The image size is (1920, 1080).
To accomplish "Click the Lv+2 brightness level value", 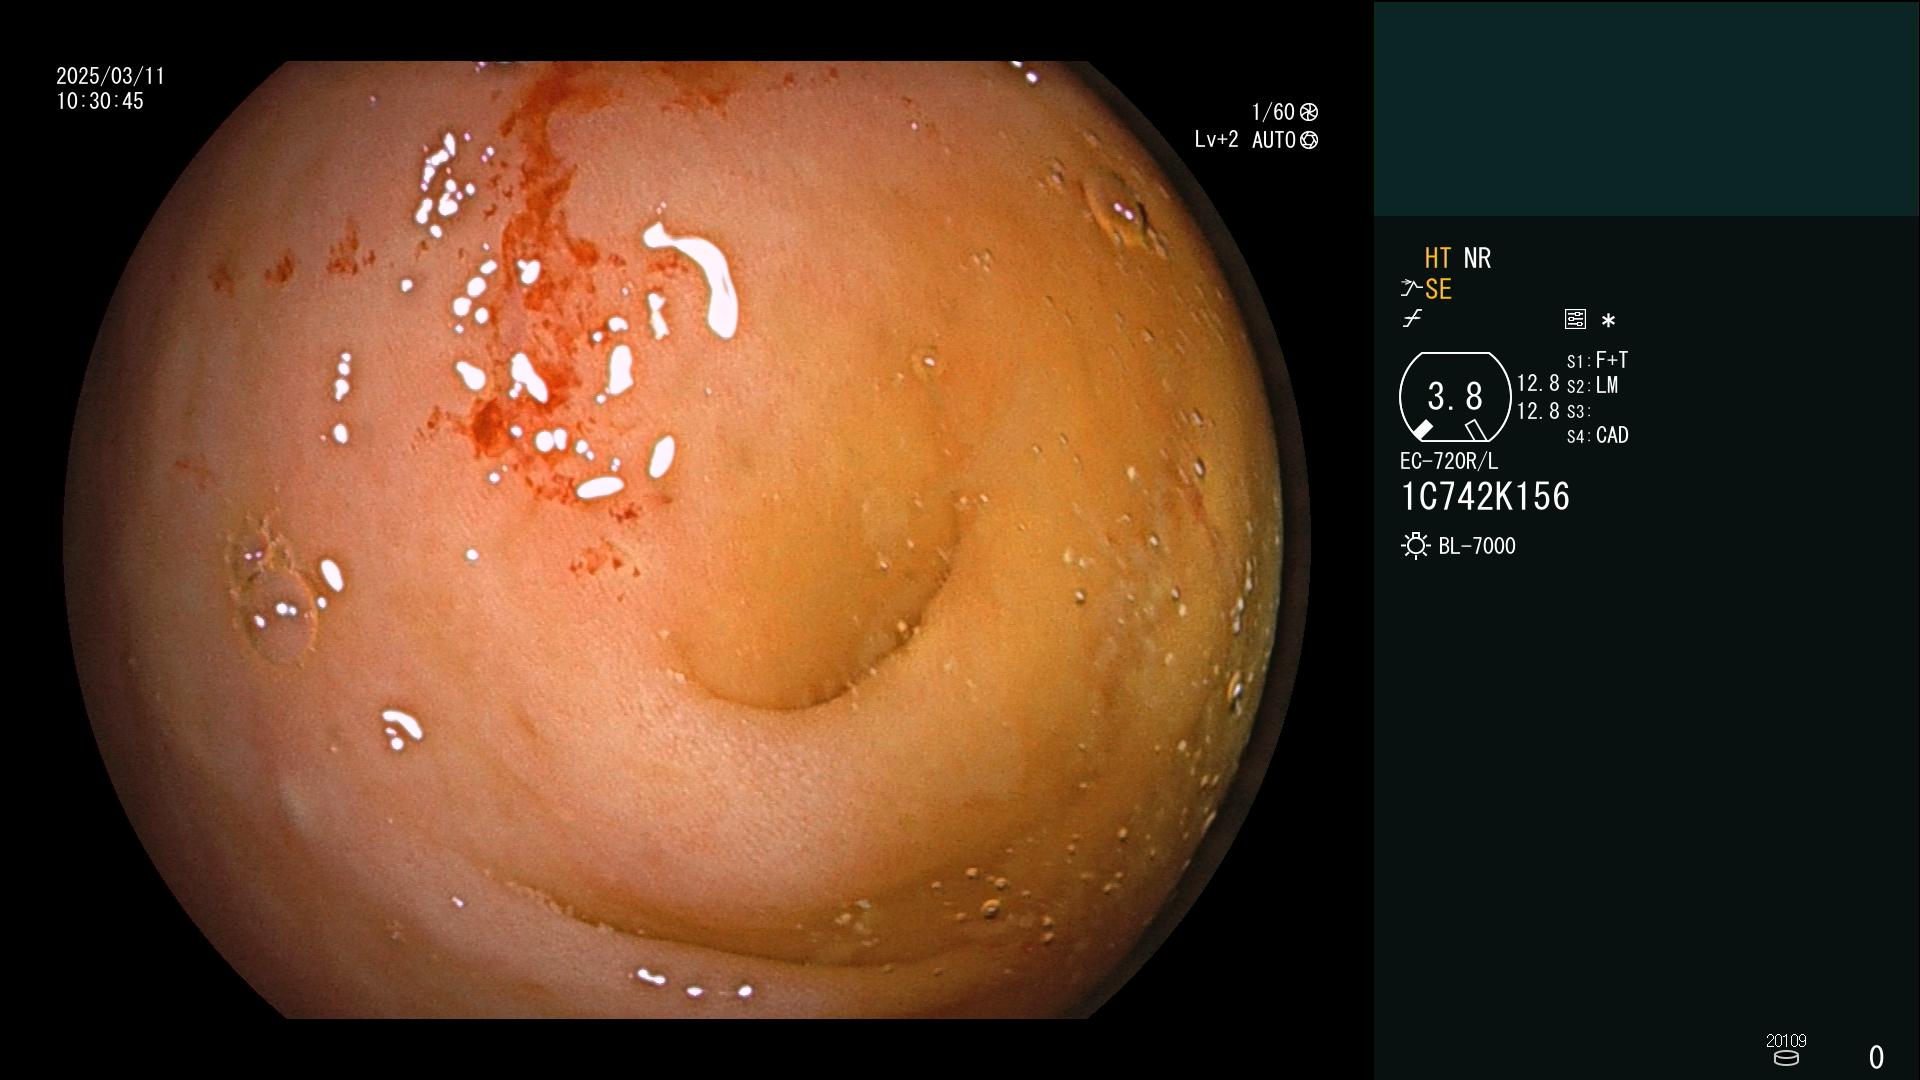I will pyautogui.click(x=1216, y=140).
